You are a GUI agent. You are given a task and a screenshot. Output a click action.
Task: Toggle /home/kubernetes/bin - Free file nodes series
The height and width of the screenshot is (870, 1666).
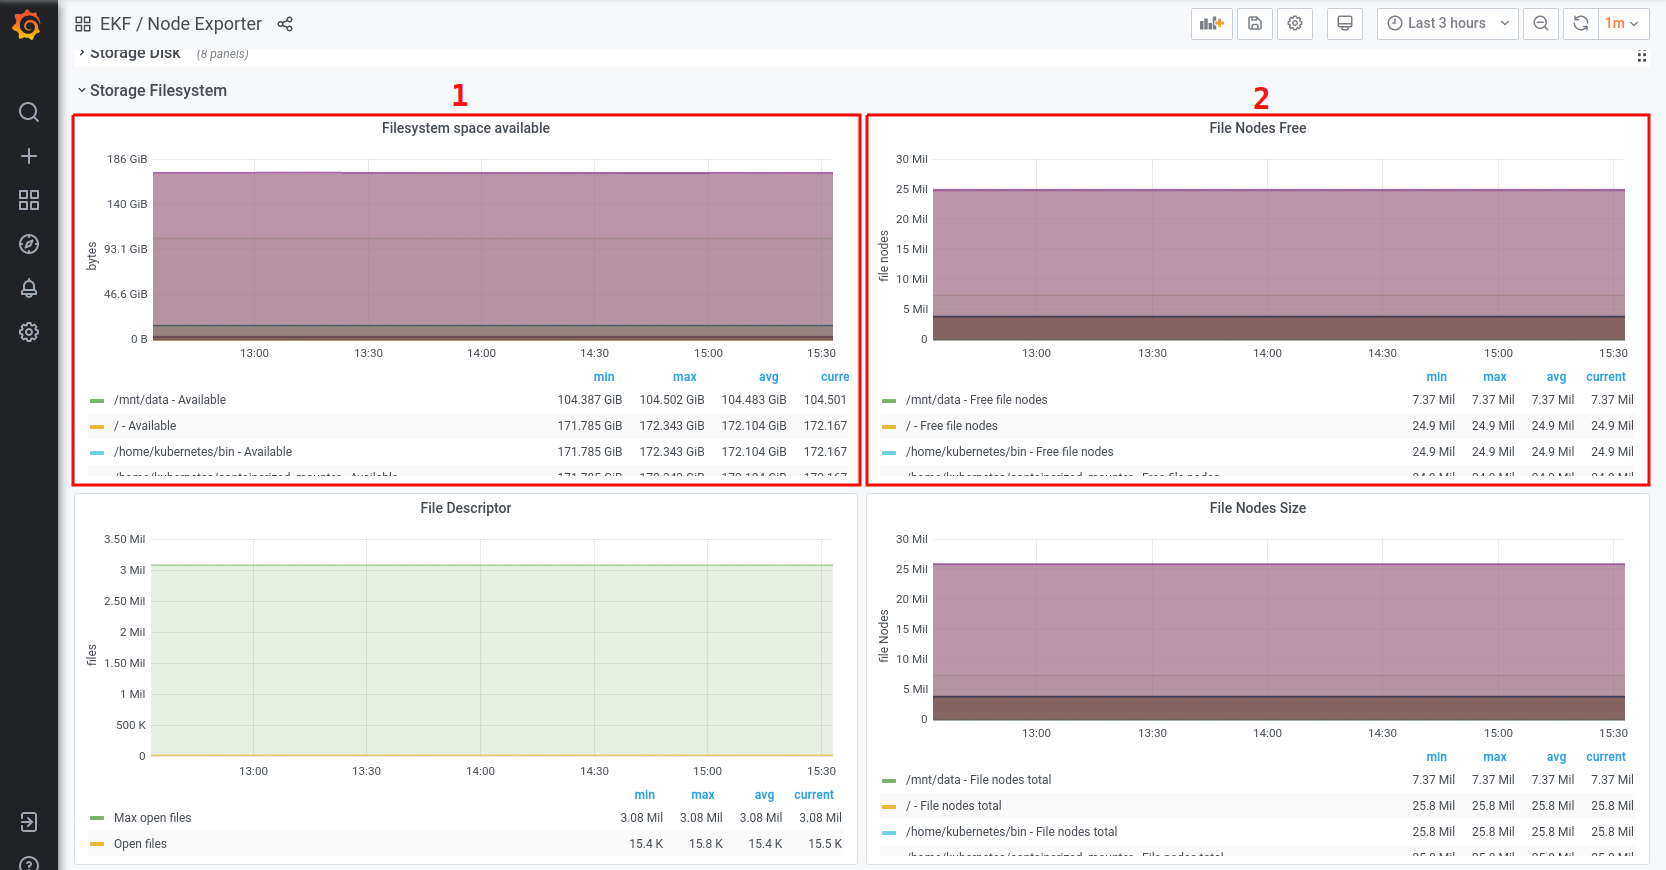click(x=1010, y=452)
